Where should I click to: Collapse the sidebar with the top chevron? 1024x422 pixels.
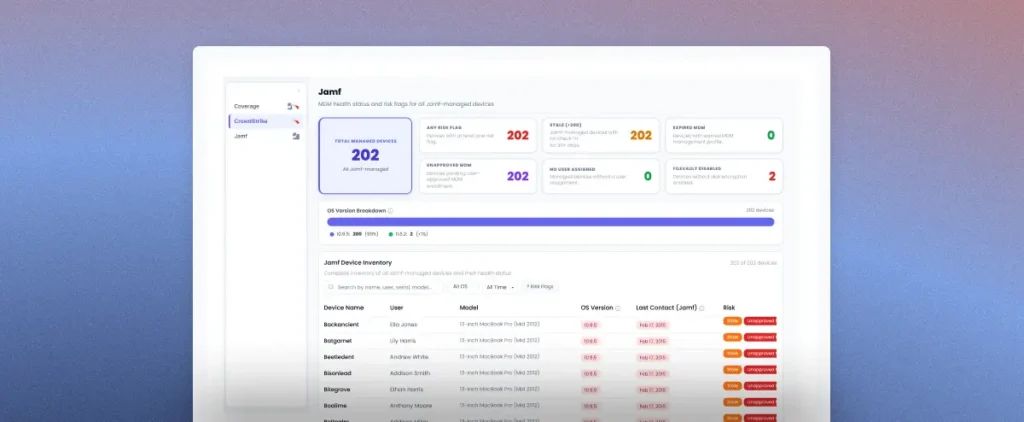[x=298, y=91]
